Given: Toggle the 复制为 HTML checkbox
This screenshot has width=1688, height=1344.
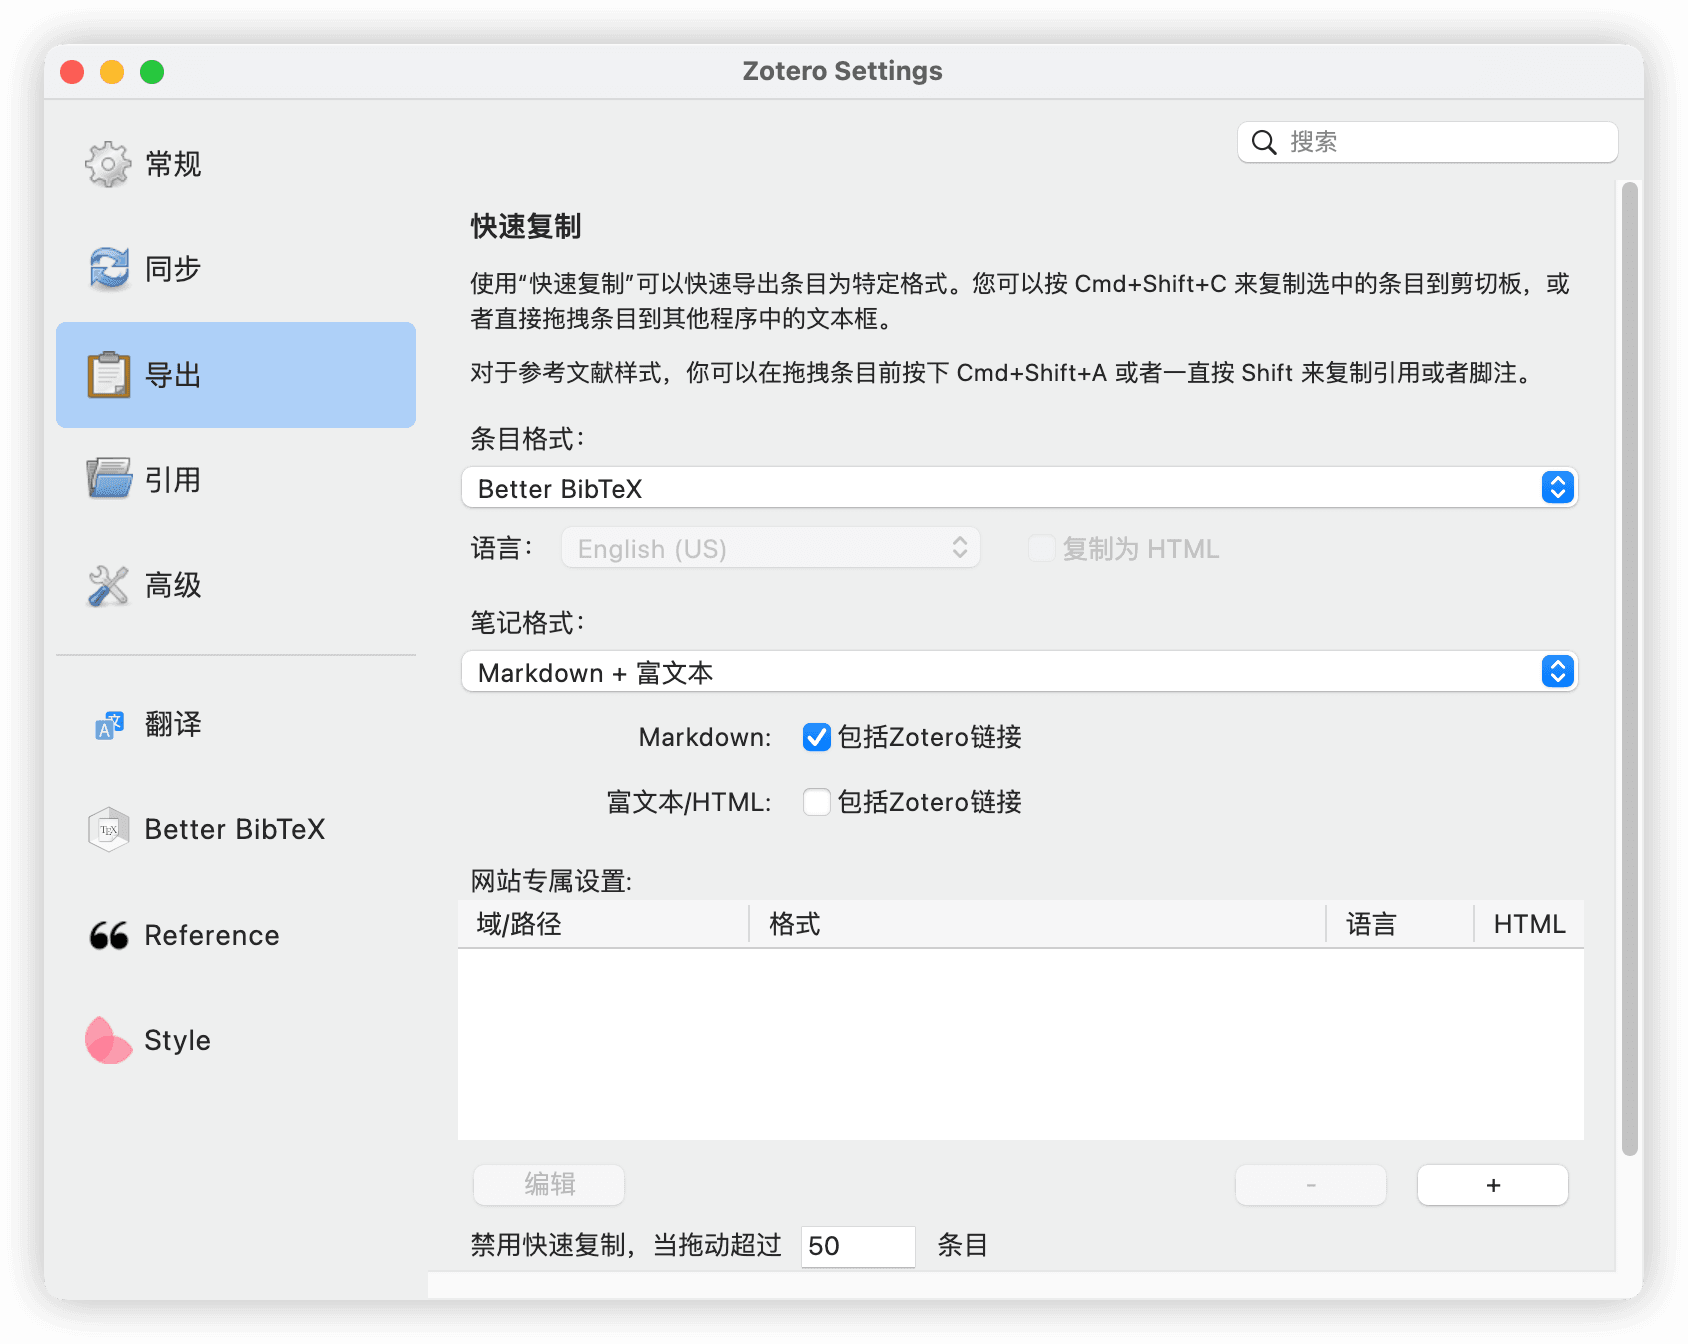Looking at the screenshot, I should [1041, 548].
